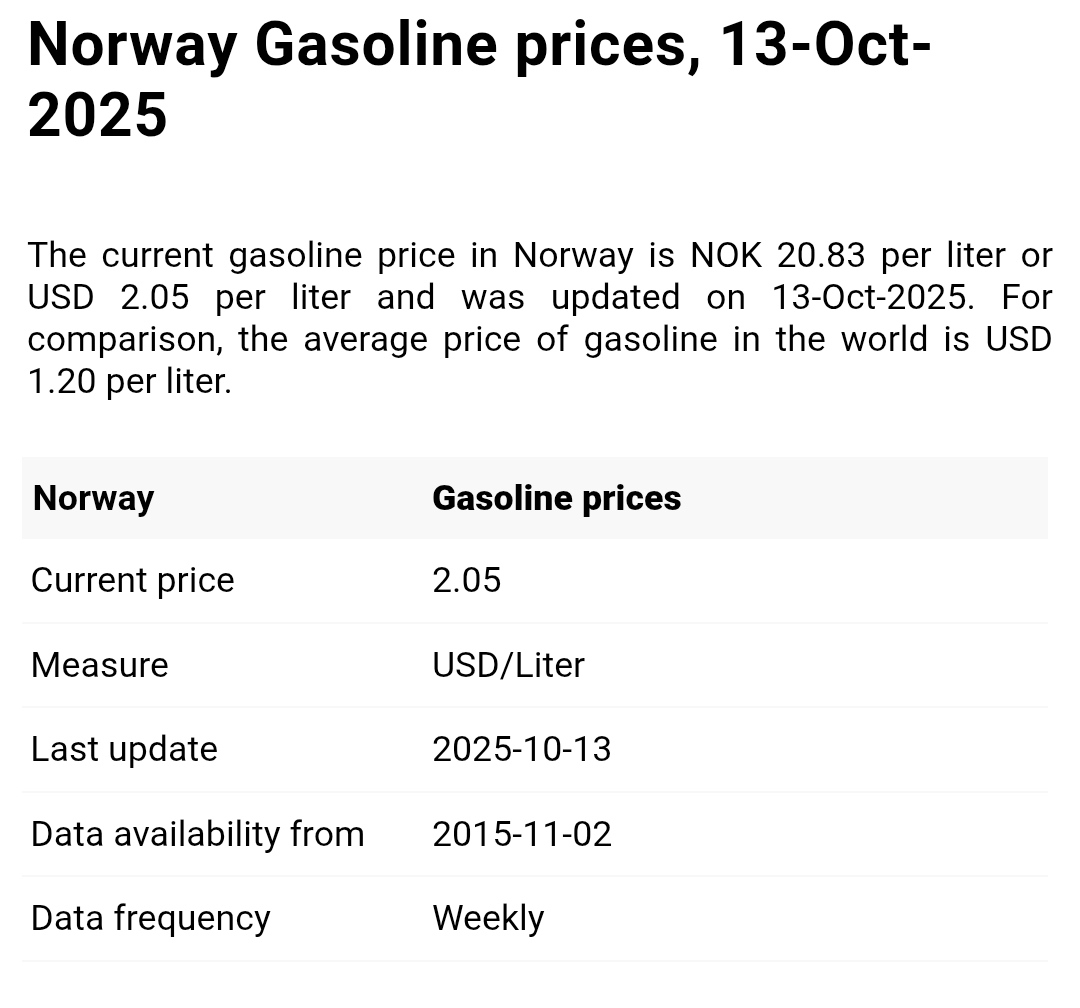Click the 2025-10-13 last update value
Viewport: 1080px width, 1008px height.
click(x=521, y=750)
